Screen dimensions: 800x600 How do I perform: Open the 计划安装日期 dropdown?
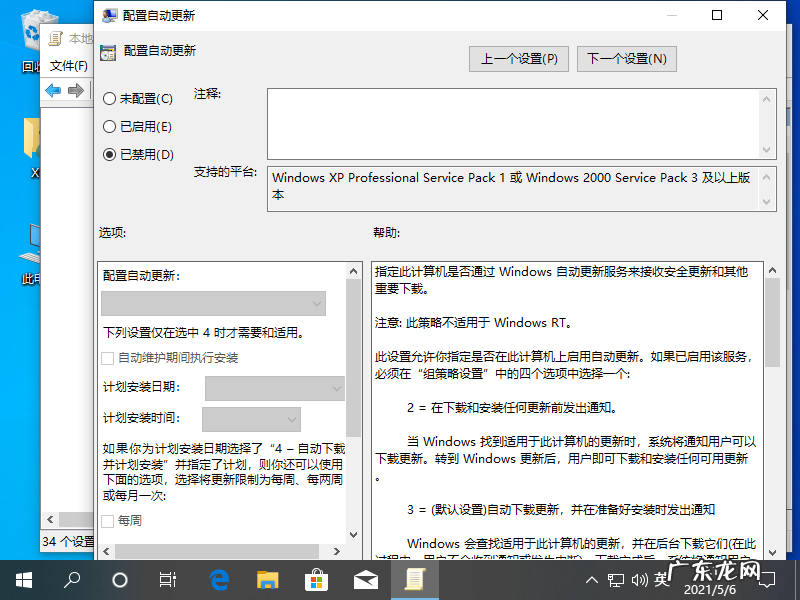pos(274,388)
